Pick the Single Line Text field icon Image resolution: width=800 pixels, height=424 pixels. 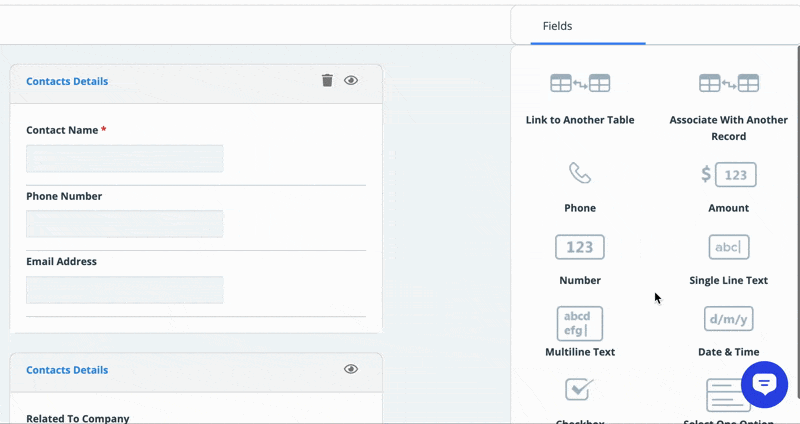point(729,247)
